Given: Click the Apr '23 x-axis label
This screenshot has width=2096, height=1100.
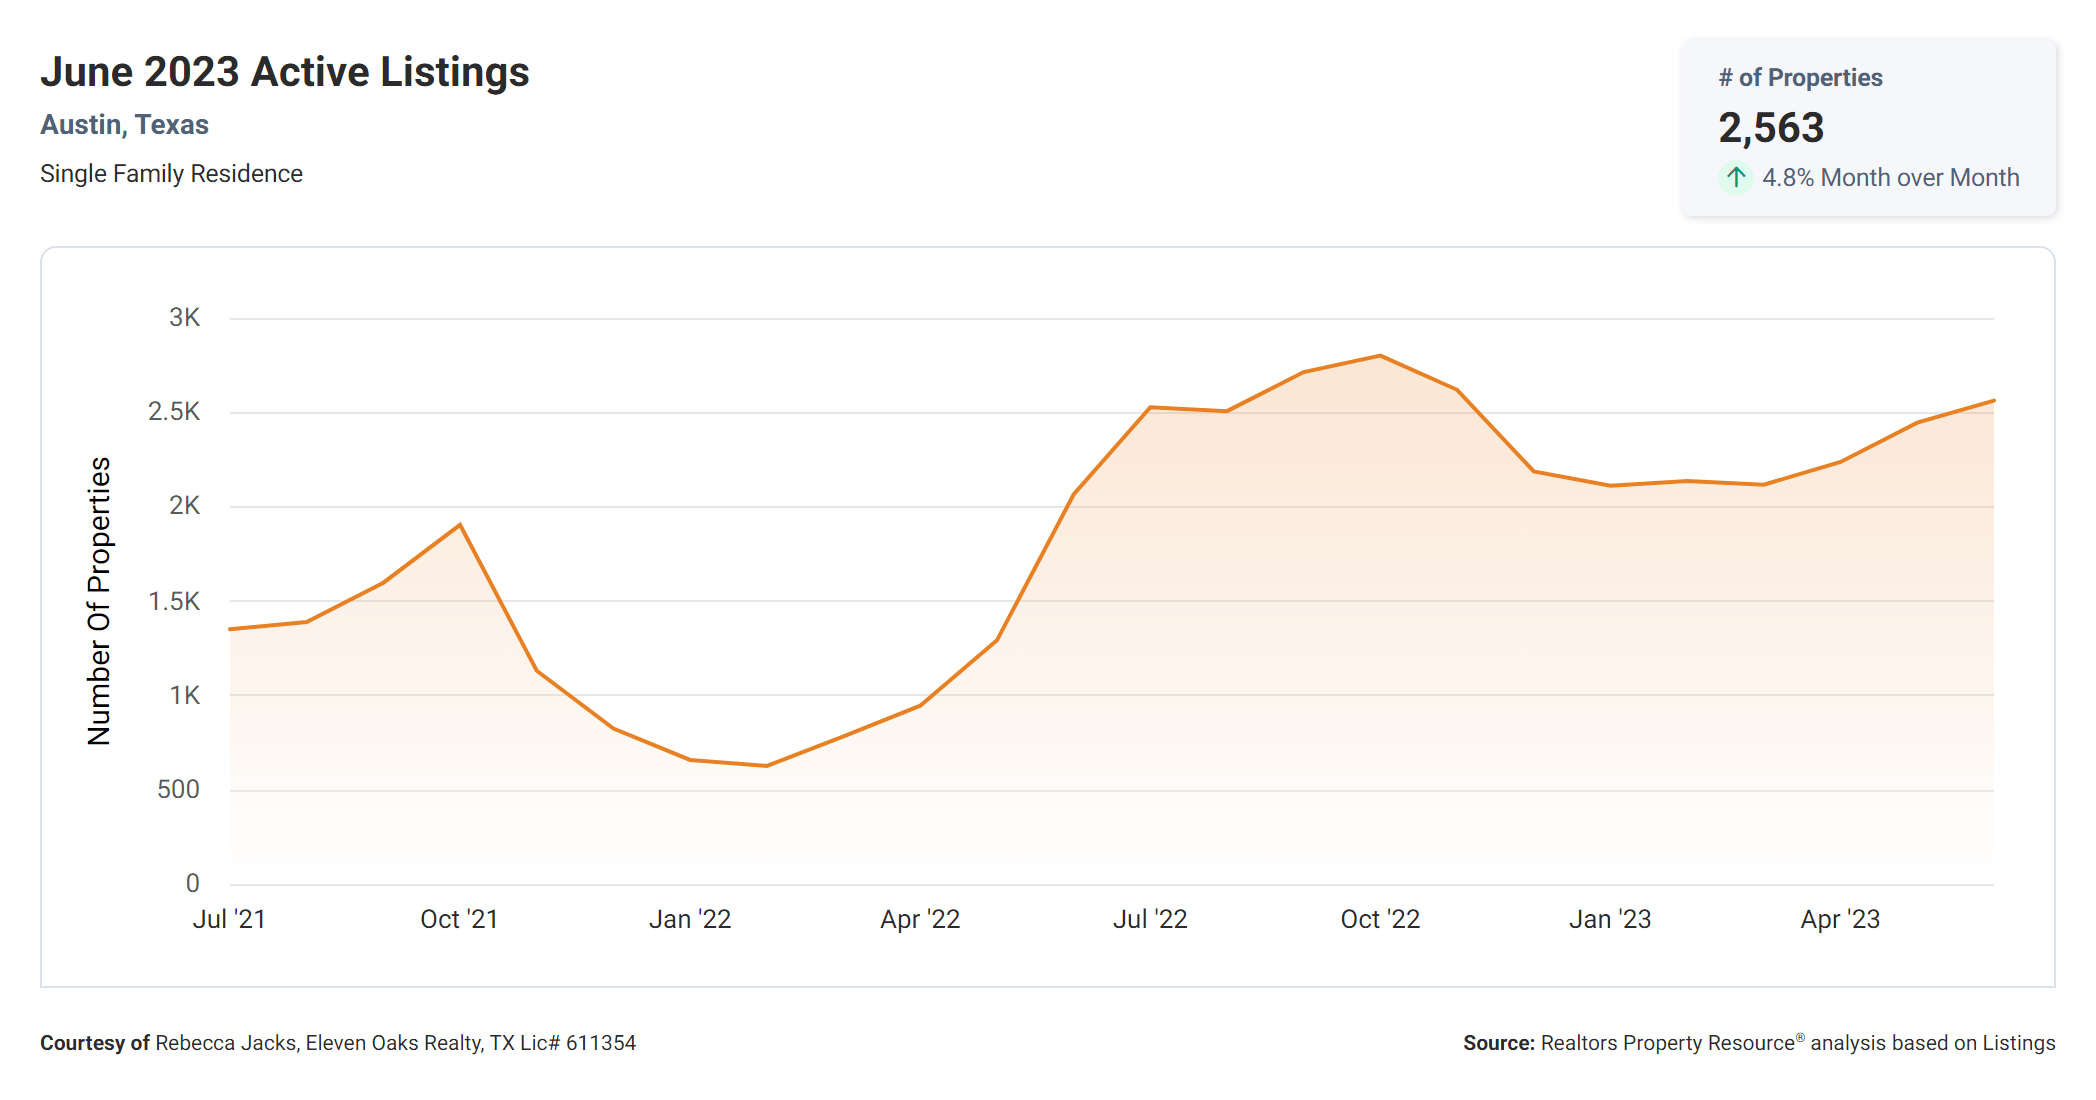Looking at the screenshot, I should pos(1840,919).
